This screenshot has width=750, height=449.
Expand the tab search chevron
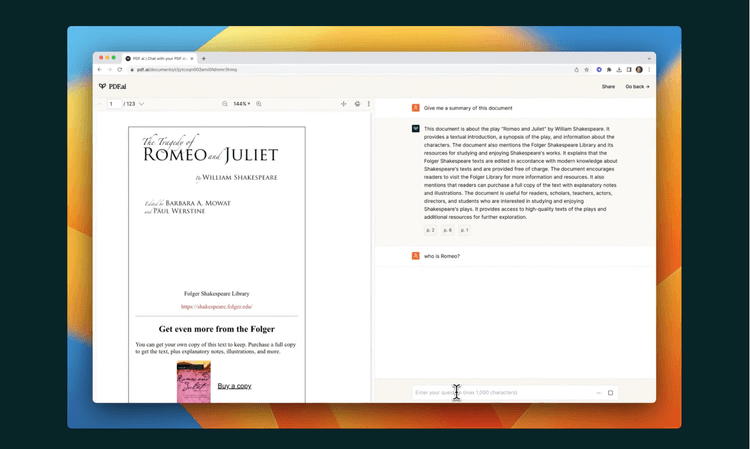(649, 58)
